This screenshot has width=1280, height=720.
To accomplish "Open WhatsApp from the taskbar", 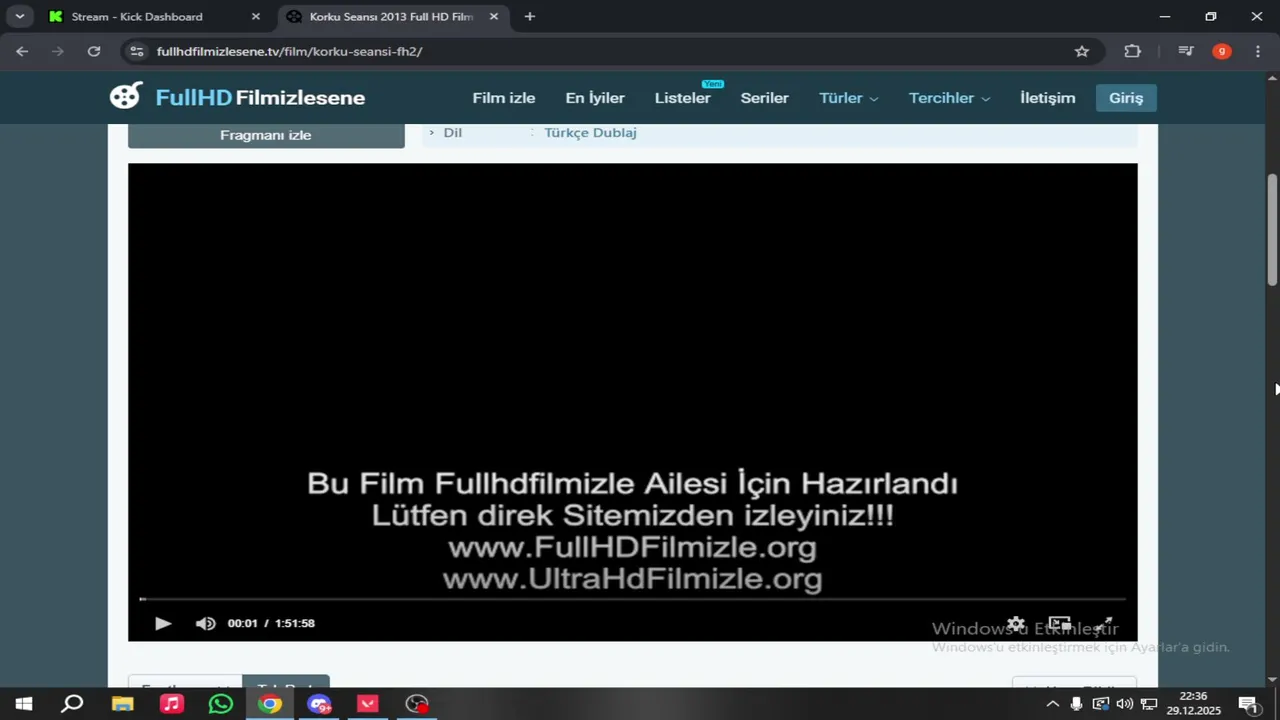I will [221, 704].
